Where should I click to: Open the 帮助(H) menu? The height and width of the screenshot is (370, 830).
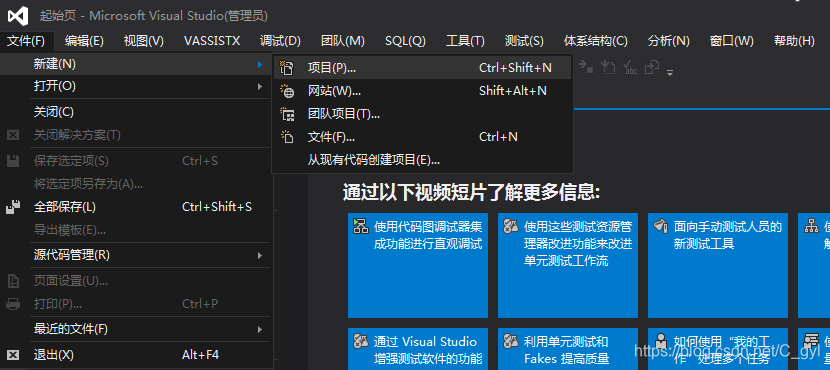coord(794,41)
